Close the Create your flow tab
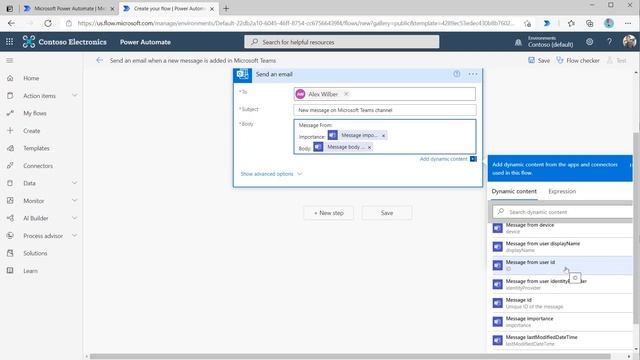Screen dimensions: 640x360 click(x=212, y=9)
